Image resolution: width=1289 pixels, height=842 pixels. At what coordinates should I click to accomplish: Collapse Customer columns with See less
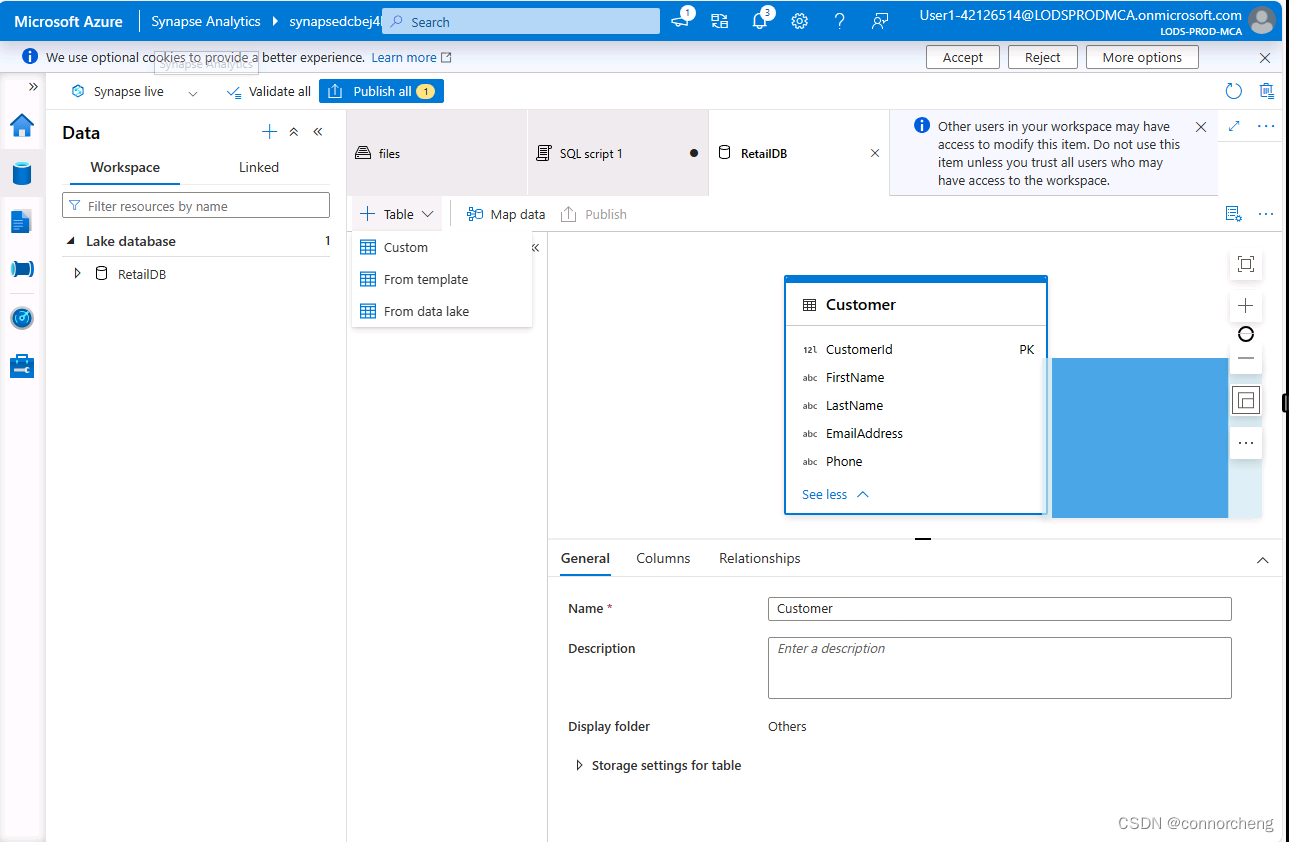point(835,494)
